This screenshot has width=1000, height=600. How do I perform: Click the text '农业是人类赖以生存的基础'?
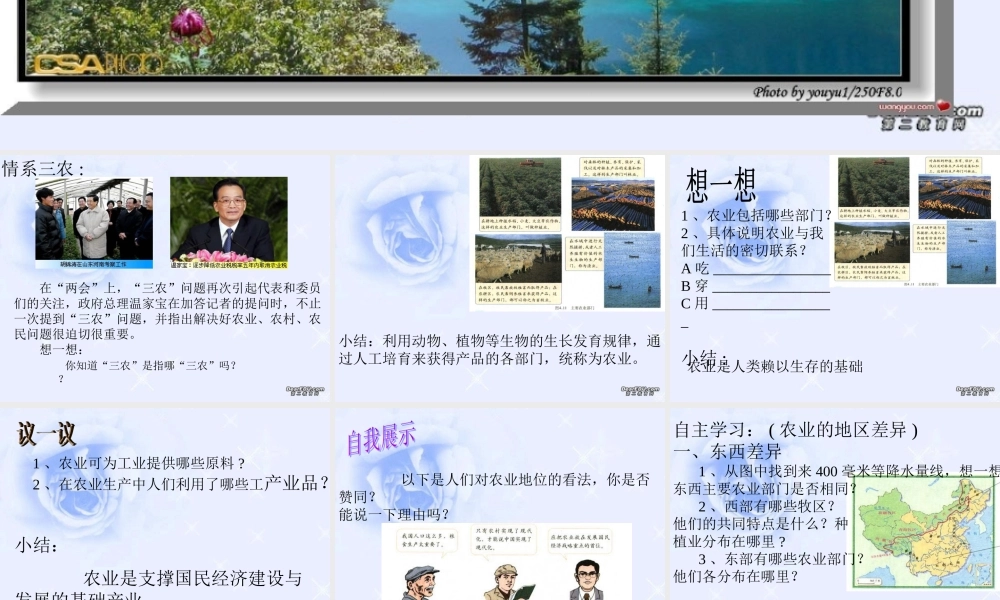775,366
